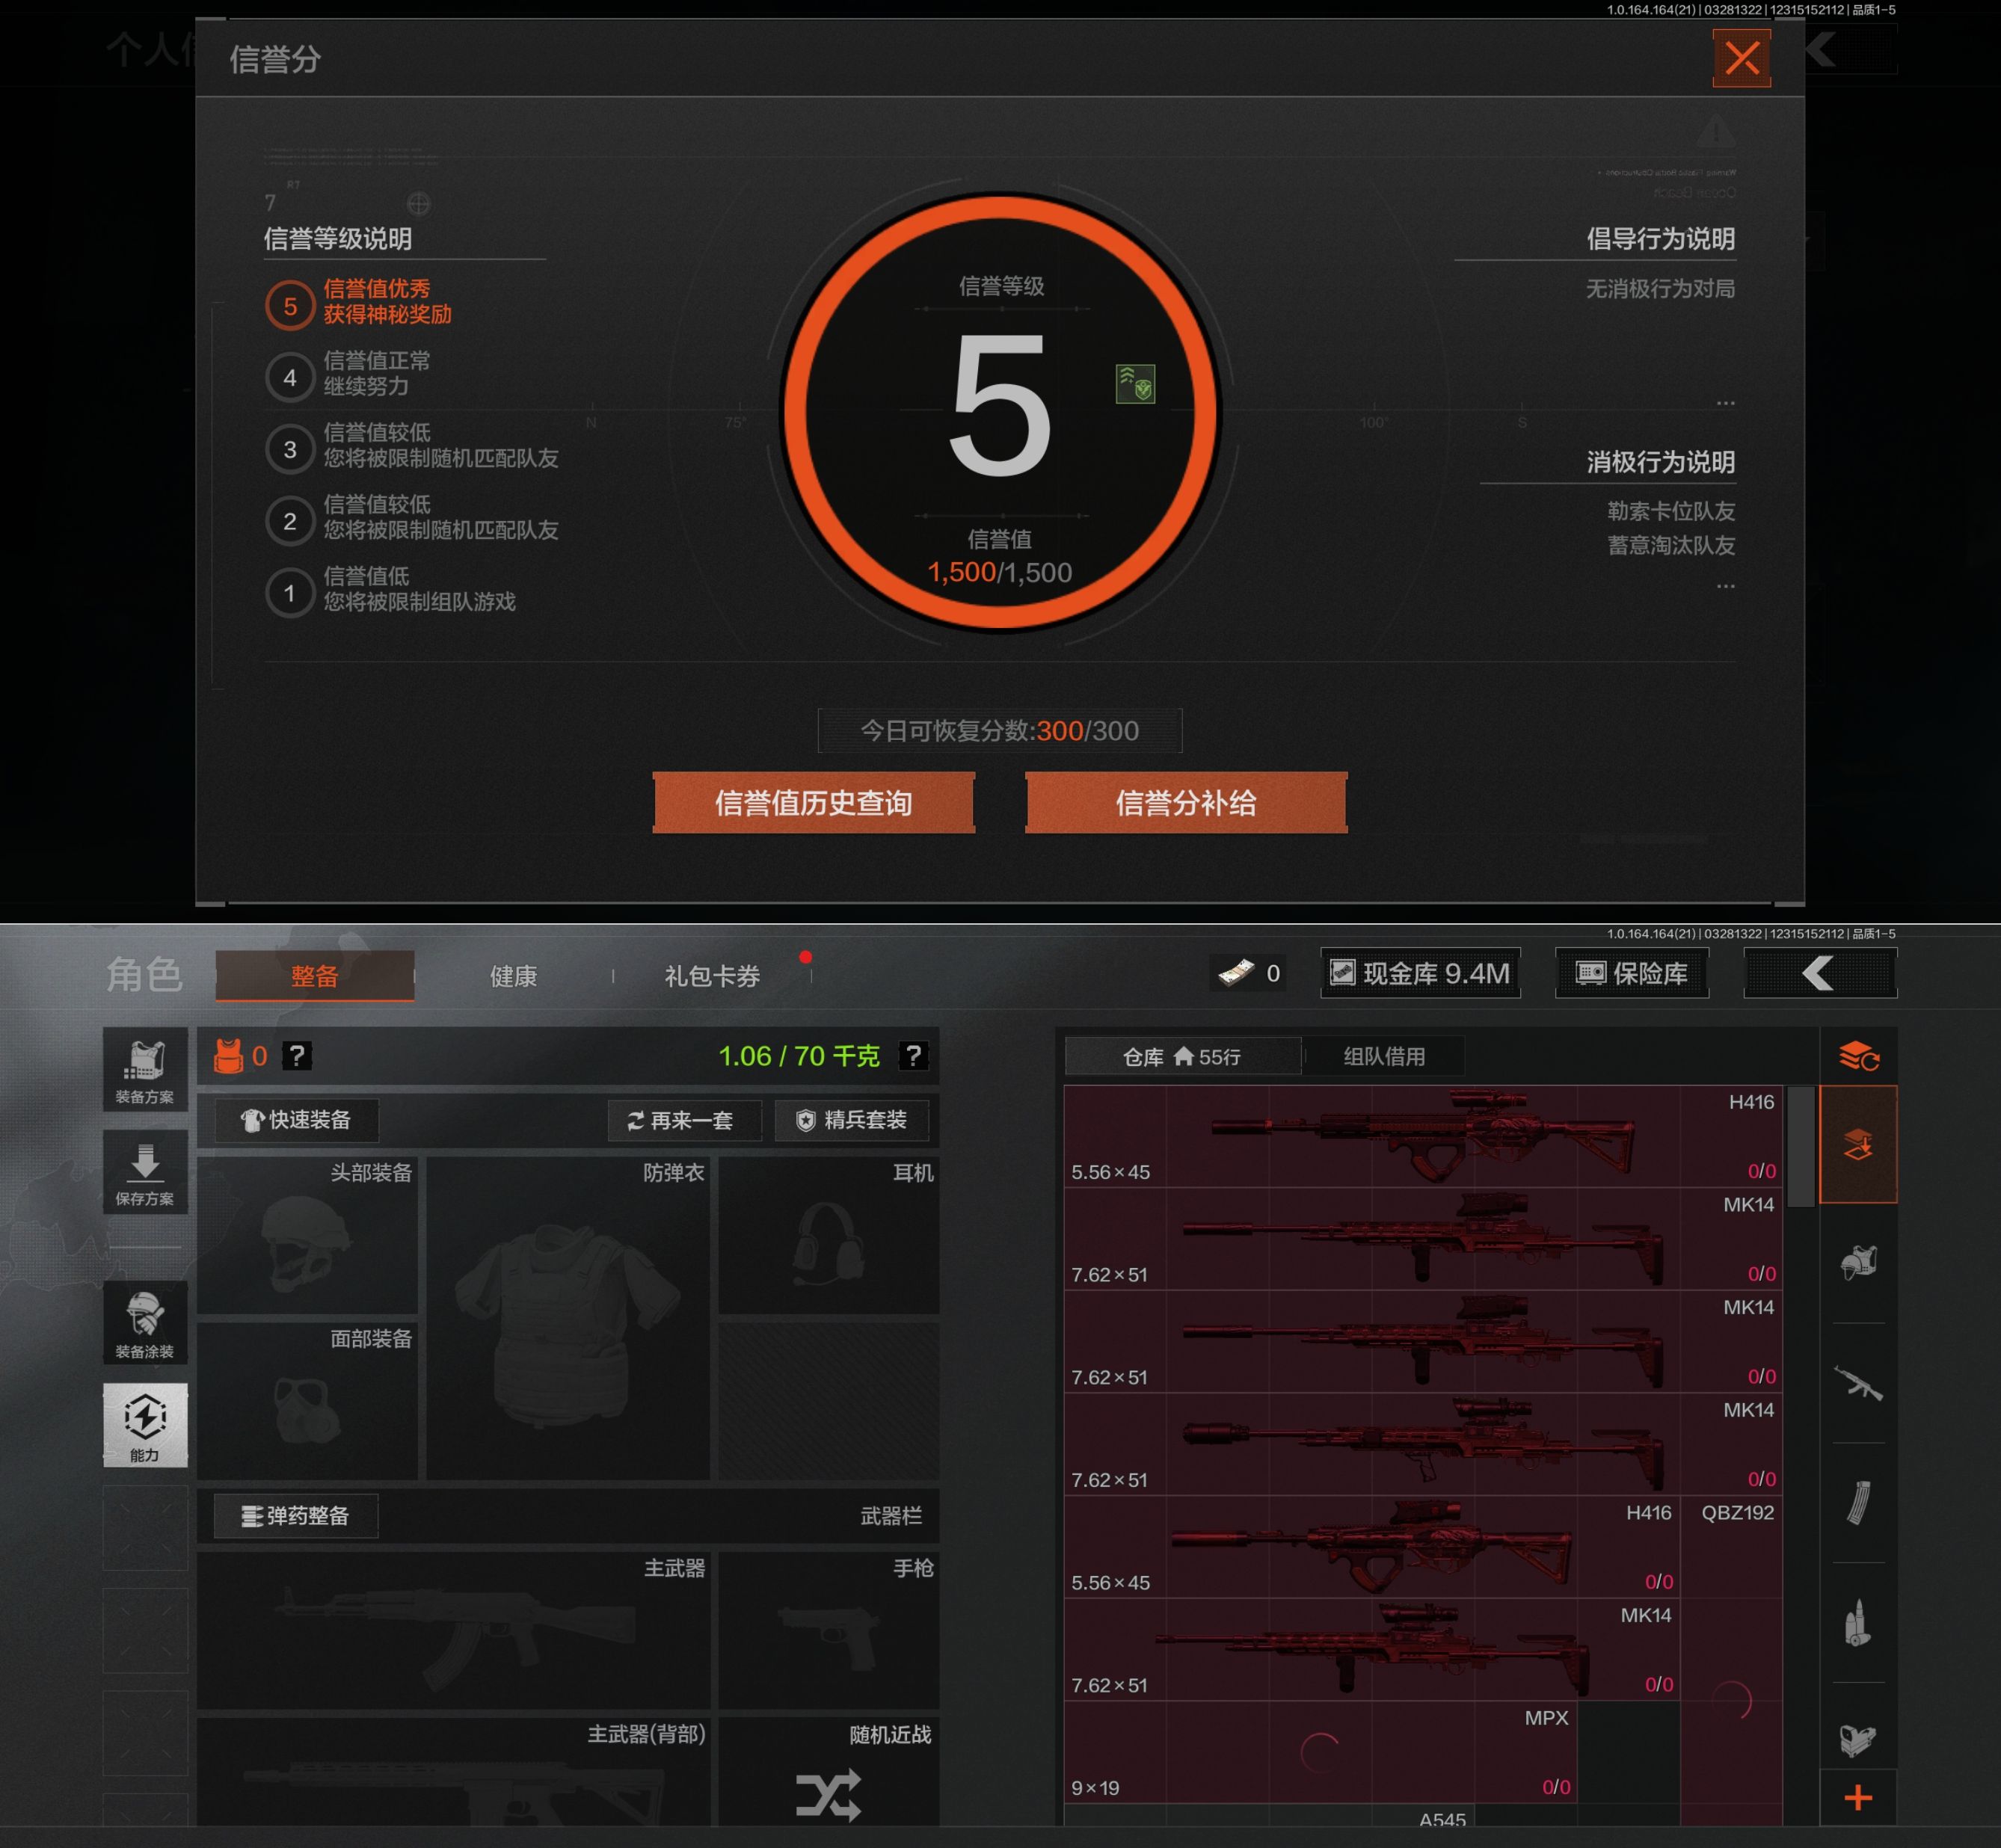The image size is (2001, 1848).
Task: Filter warehouse by sight attachments icon
Action: (x=1858, y=1740)
